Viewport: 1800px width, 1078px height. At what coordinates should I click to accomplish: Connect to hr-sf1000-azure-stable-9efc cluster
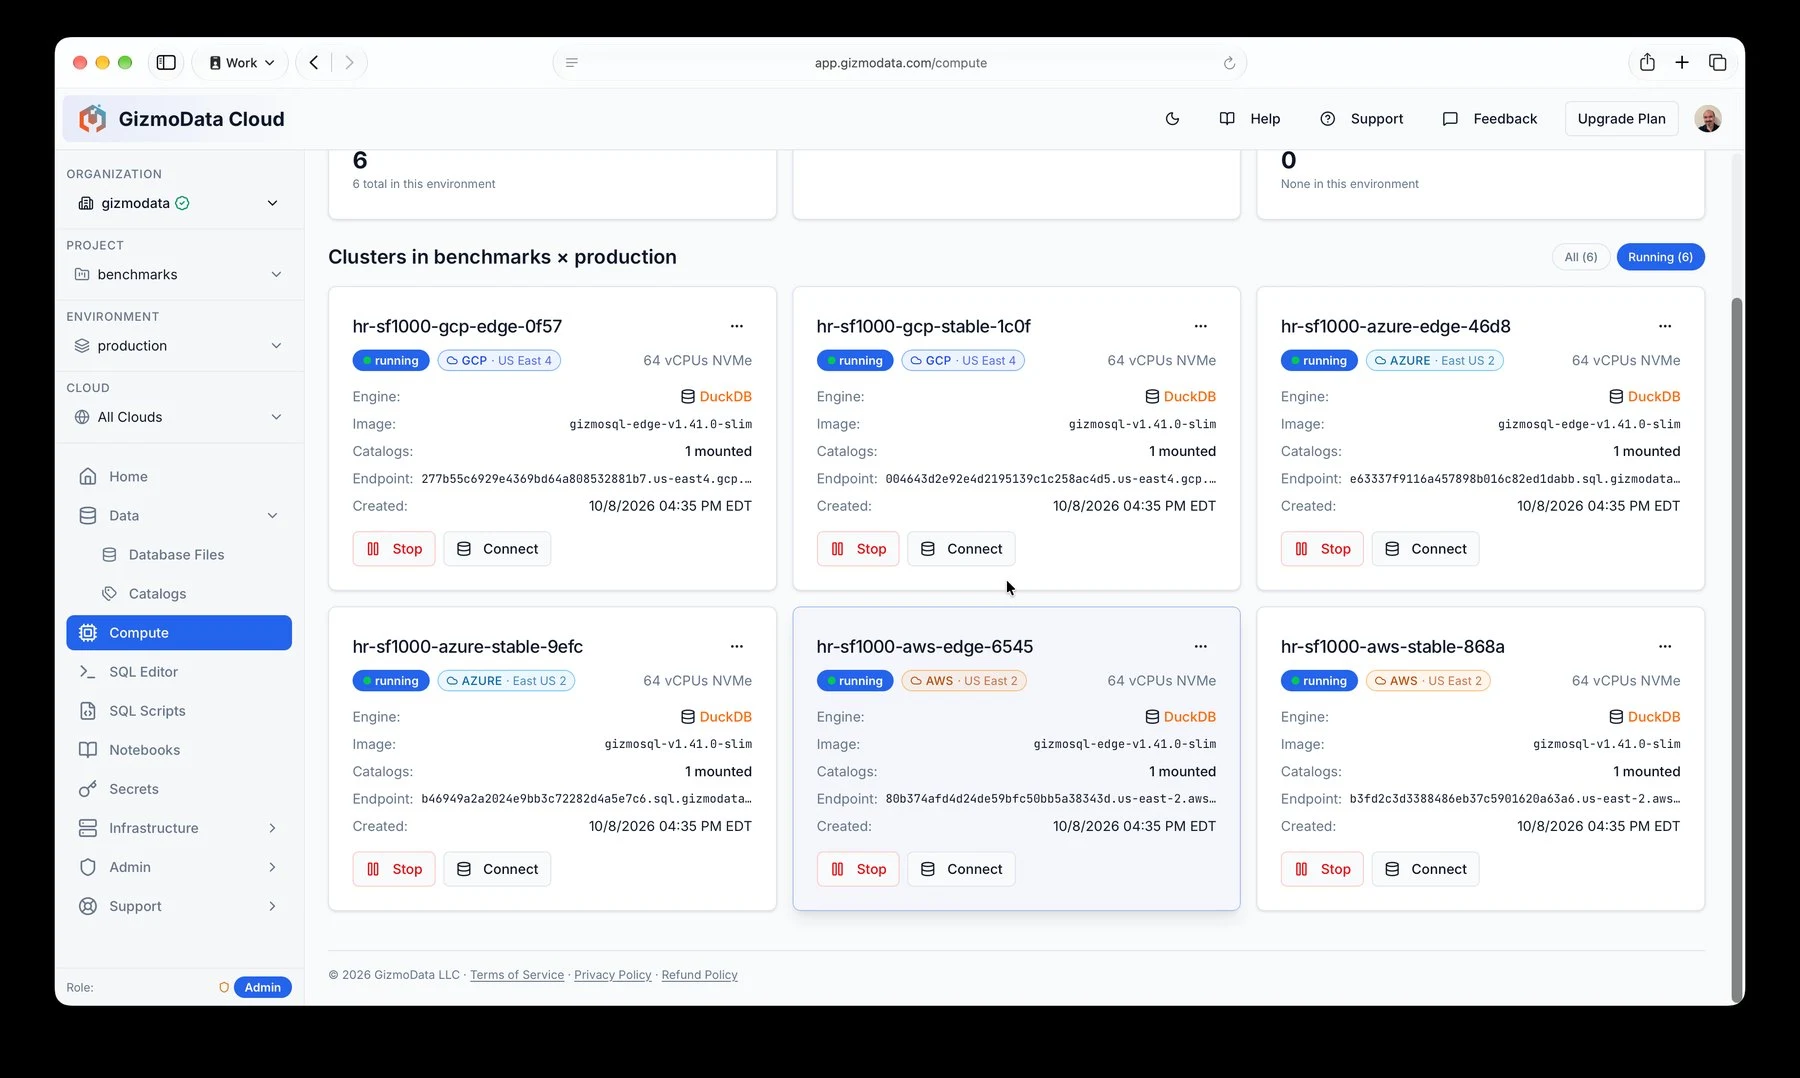[497, 869]
